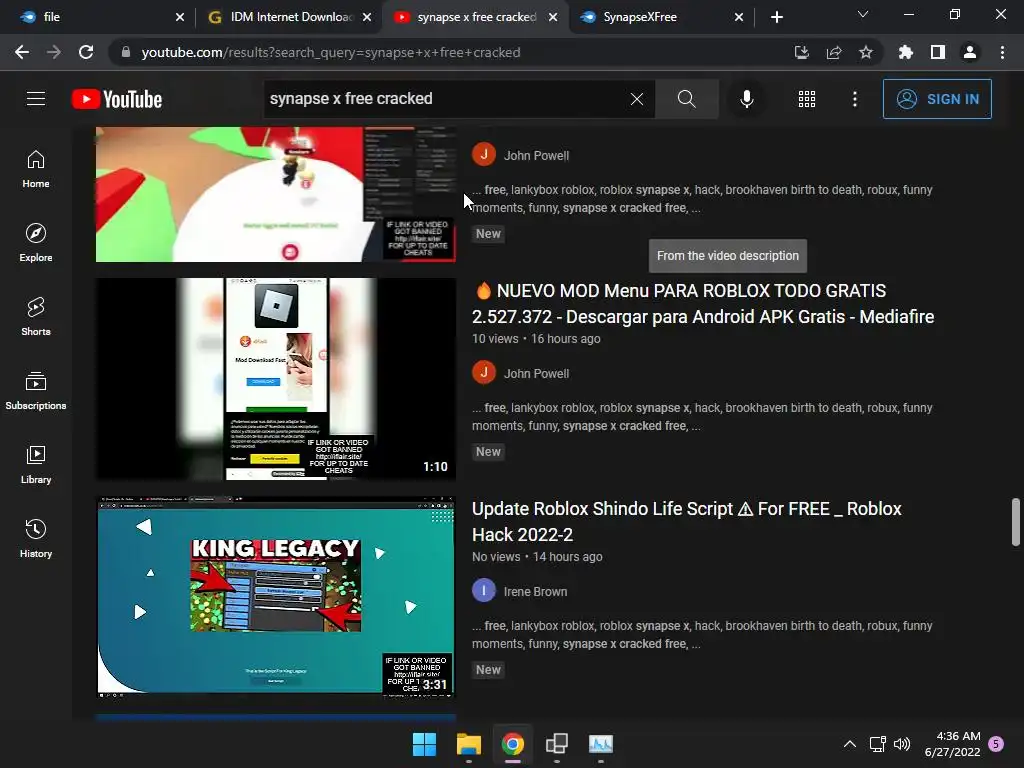The height and width of the screenshot is (768, 1024).
Task: Close the SynapseXFree tab
Action: point(739,17)
